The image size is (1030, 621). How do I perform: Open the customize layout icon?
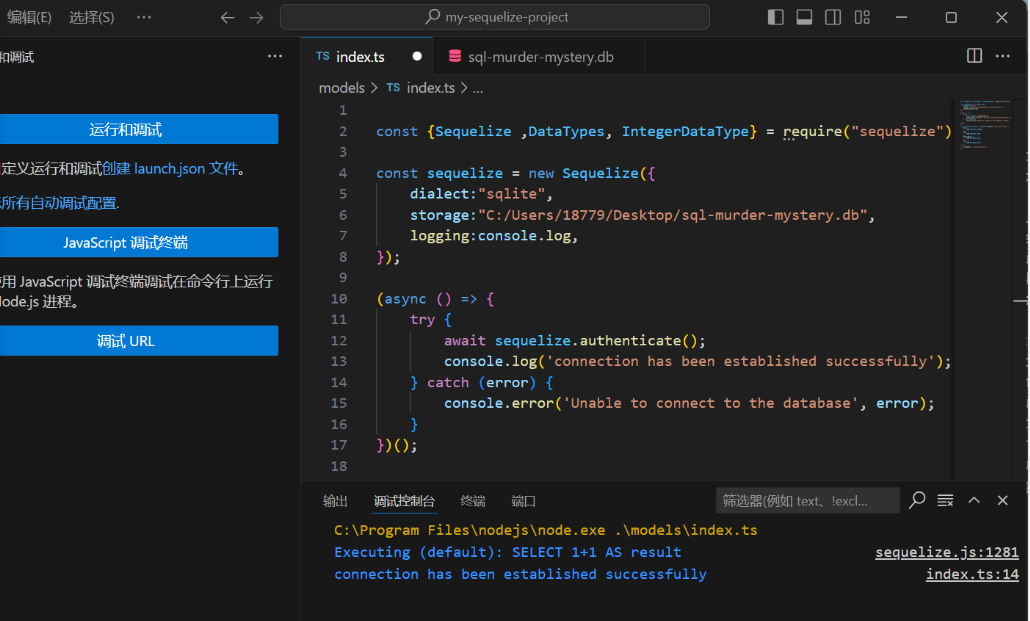862,17
